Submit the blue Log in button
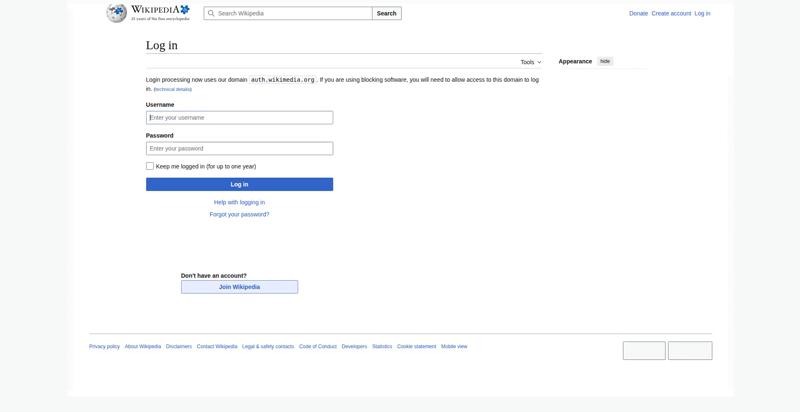 [239, 184]
